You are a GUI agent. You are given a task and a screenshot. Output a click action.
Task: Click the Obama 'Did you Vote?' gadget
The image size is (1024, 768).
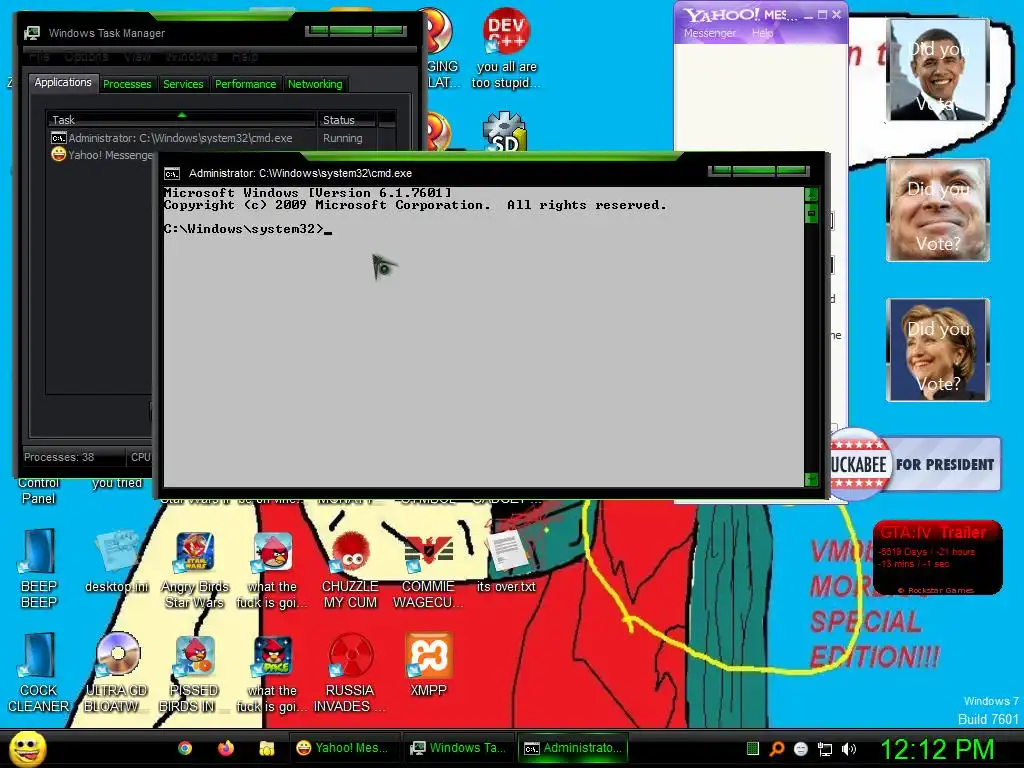tap(938, 70)
